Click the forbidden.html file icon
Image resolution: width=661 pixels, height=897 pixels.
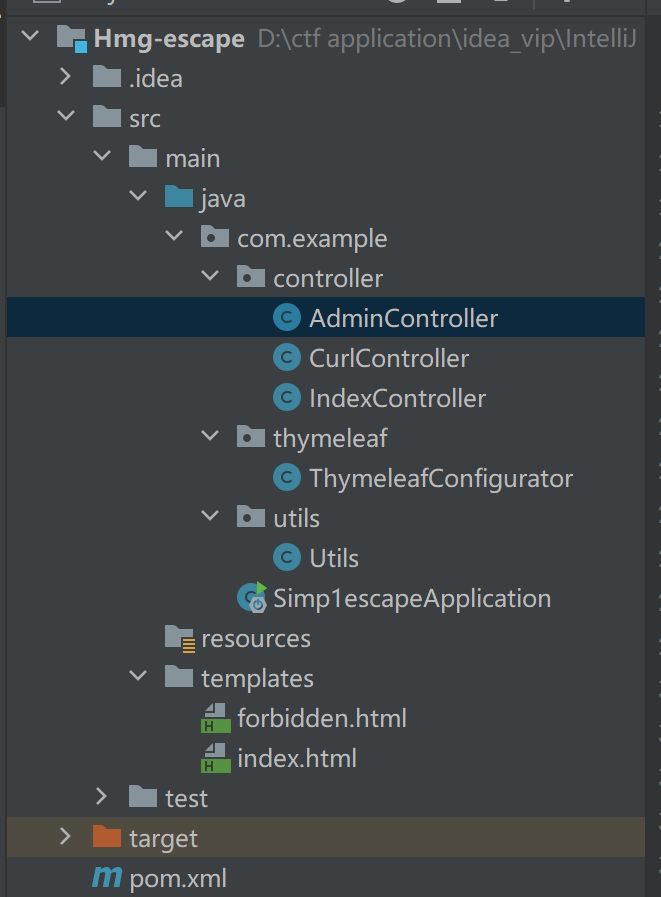pos(214,718)
